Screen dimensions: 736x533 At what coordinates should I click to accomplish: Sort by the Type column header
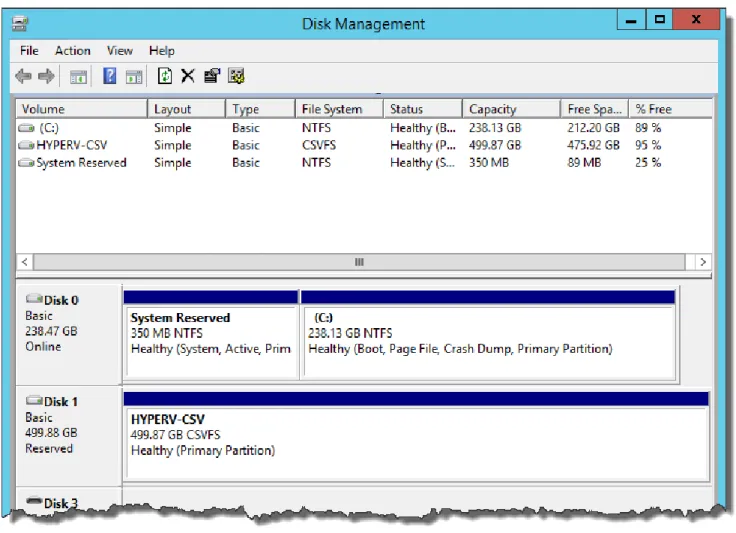[x=261, y=109]
